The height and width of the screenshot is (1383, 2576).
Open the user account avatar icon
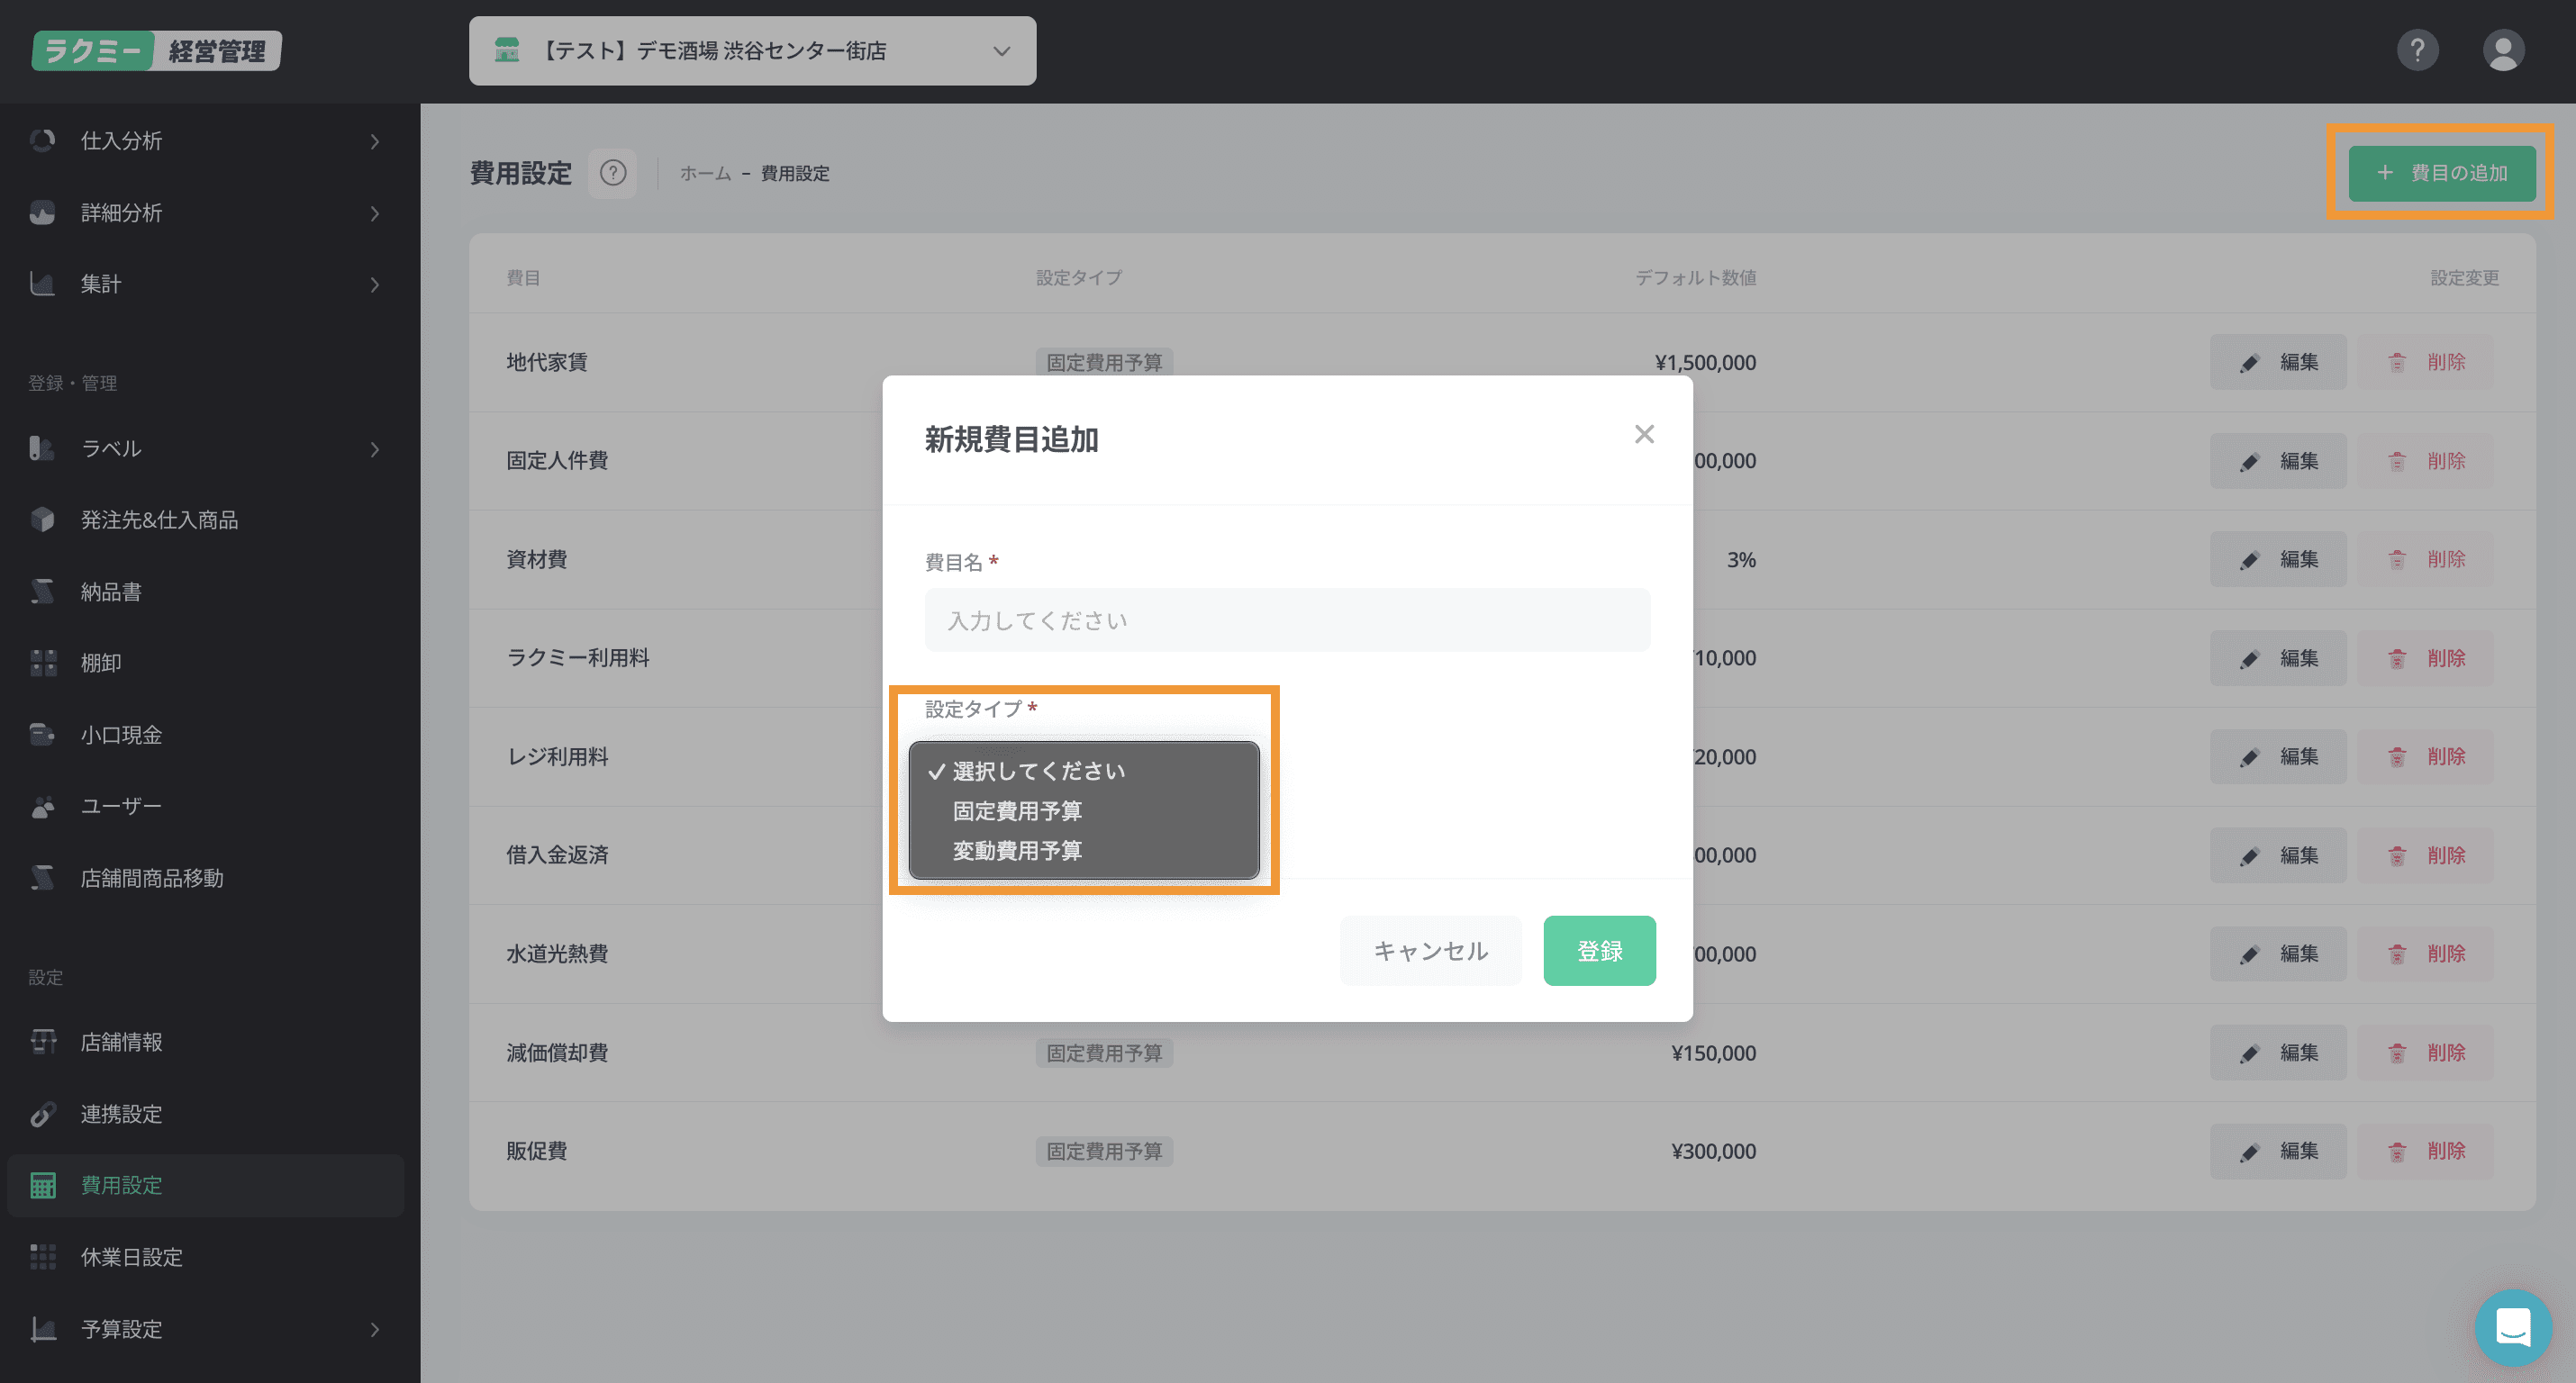[2503, 50]
